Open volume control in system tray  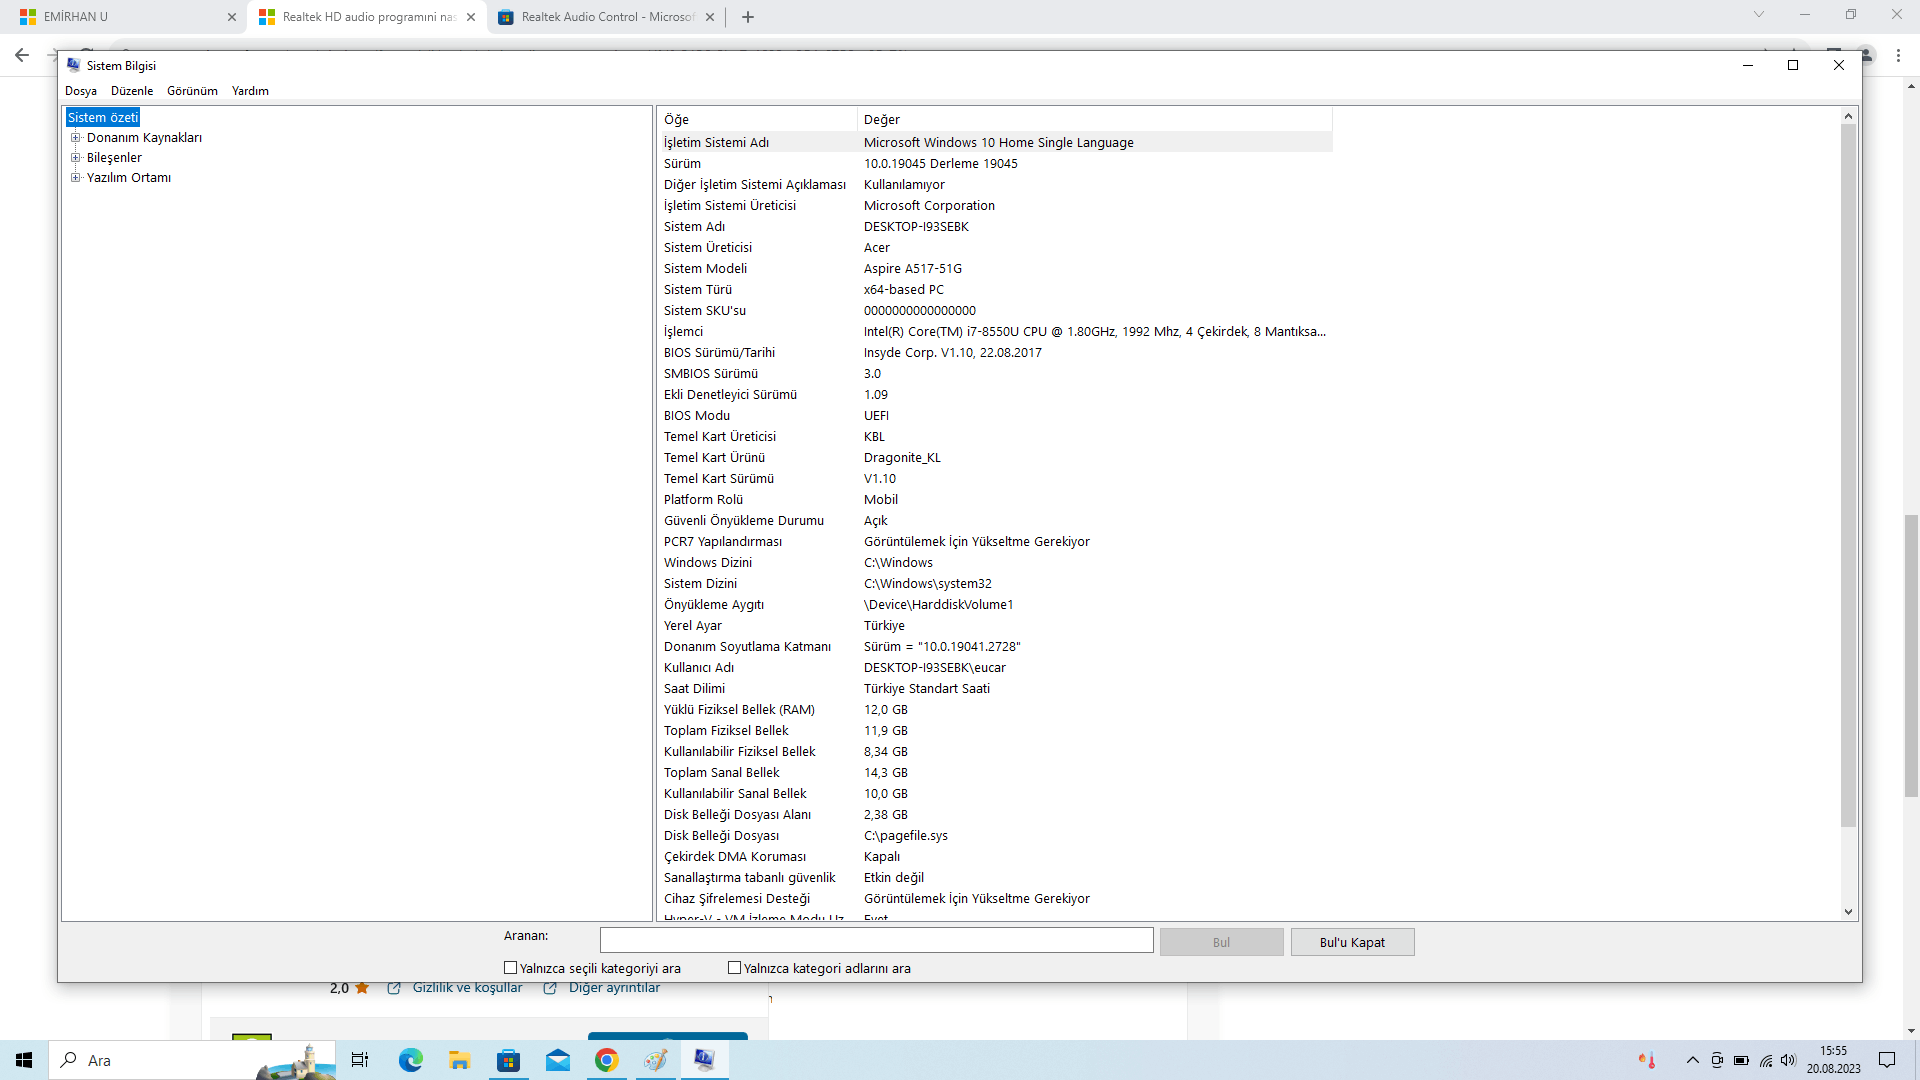pos(1788,1060)
